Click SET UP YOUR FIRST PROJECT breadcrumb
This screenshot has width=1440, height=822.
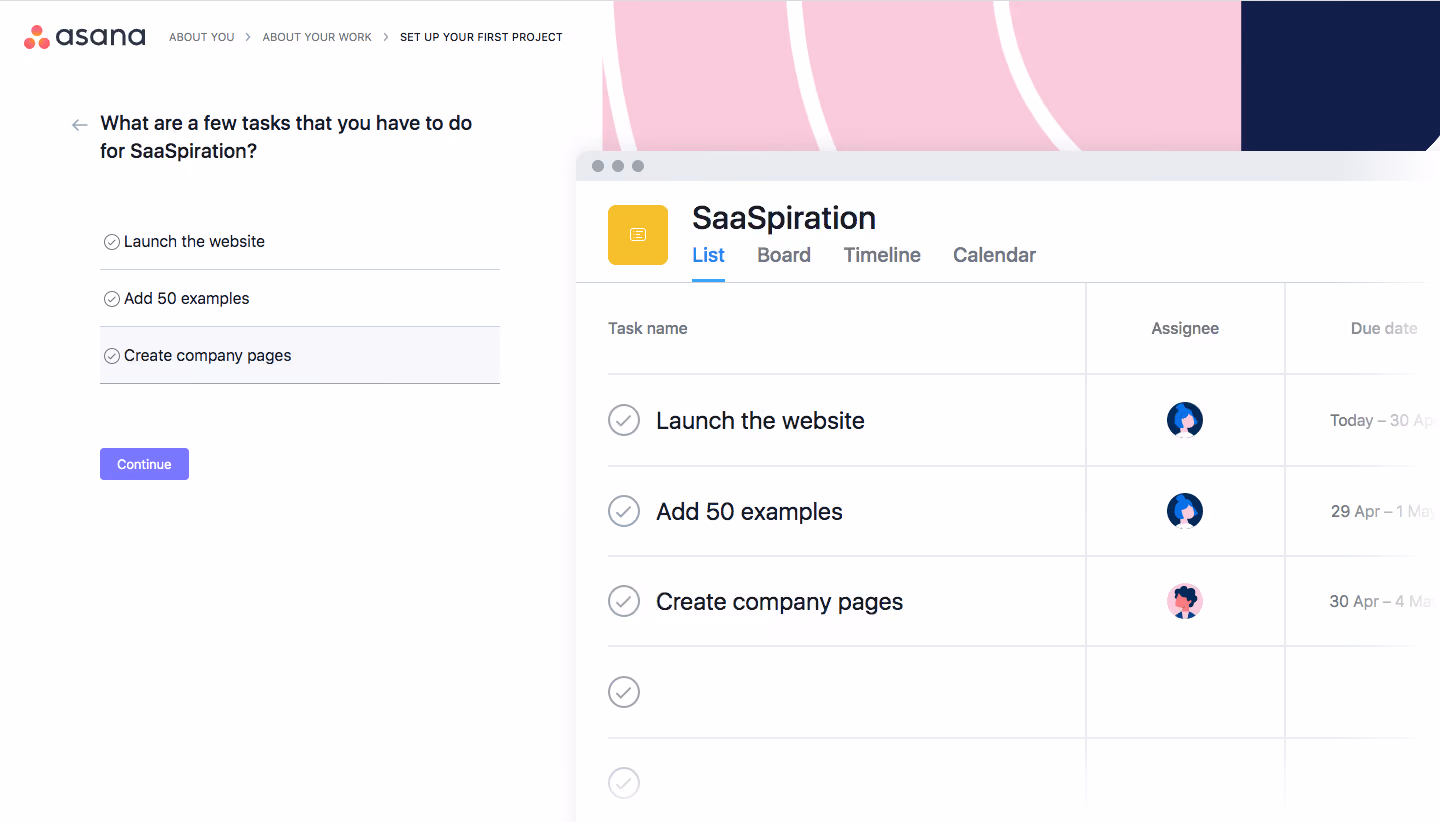coord(481,37)
